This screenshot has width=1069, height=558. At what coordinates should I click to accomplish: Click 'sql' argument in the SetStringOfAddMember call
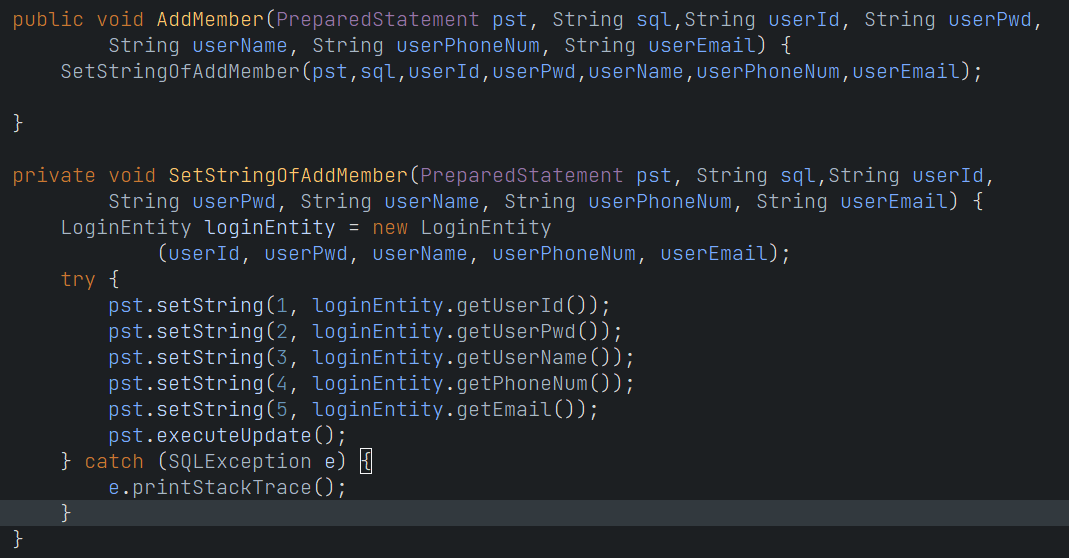tap(378, 72)
